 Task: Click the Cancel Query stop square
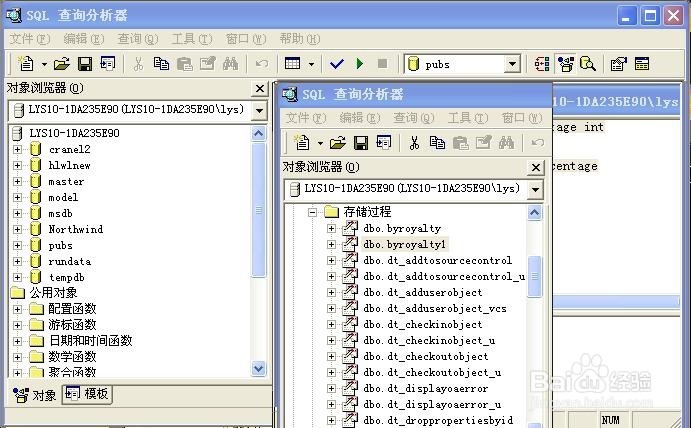pos(383,64)
